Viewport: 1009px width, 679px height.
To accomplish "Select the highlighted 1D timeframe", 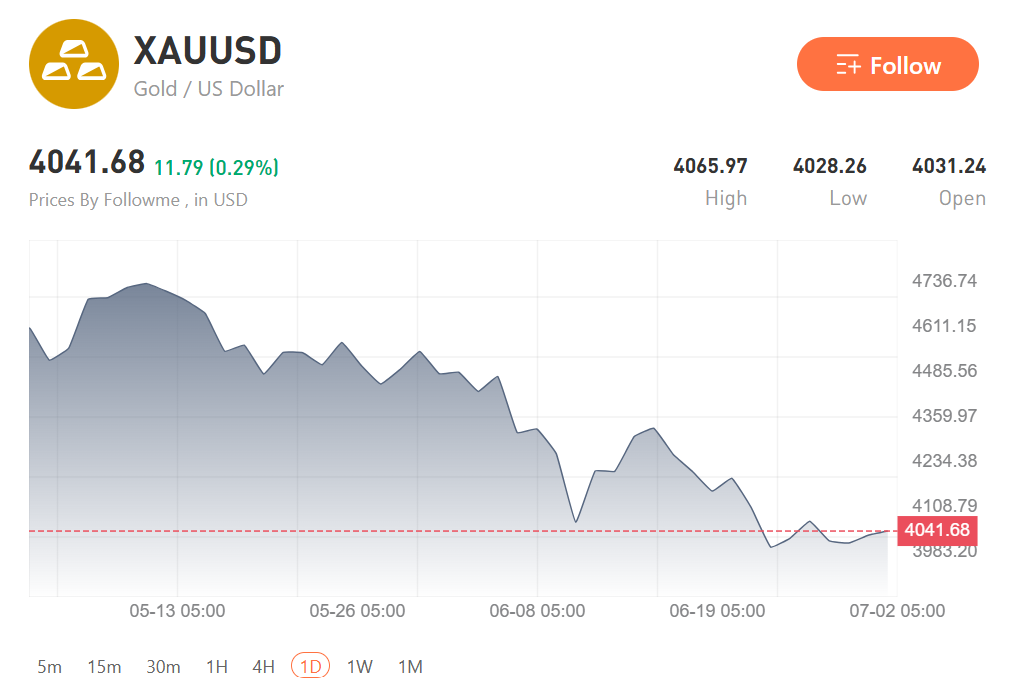I will coord(310,666).
